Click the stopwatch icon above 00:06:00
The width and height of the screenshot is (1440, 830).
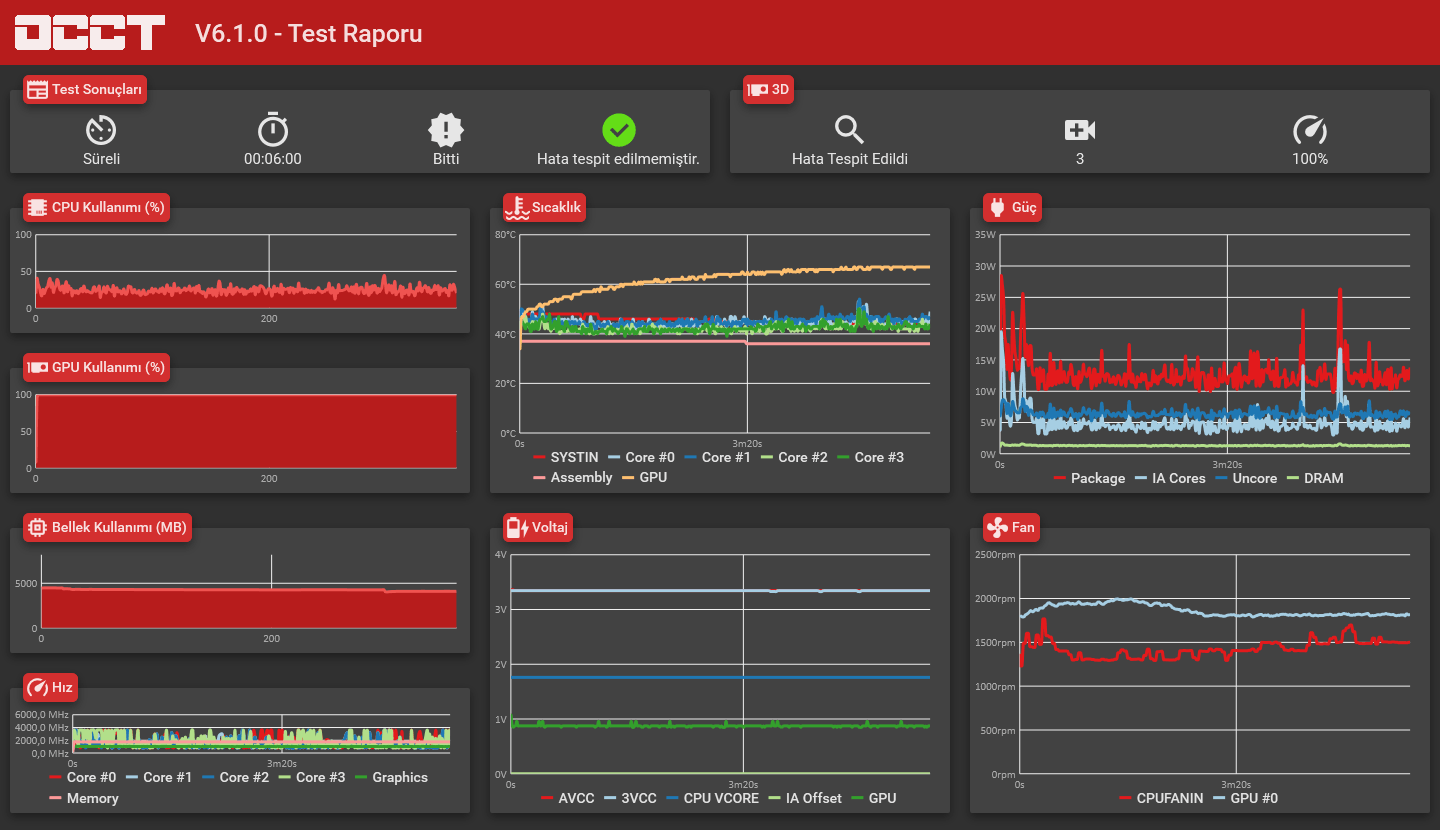(x=273, y=130)
